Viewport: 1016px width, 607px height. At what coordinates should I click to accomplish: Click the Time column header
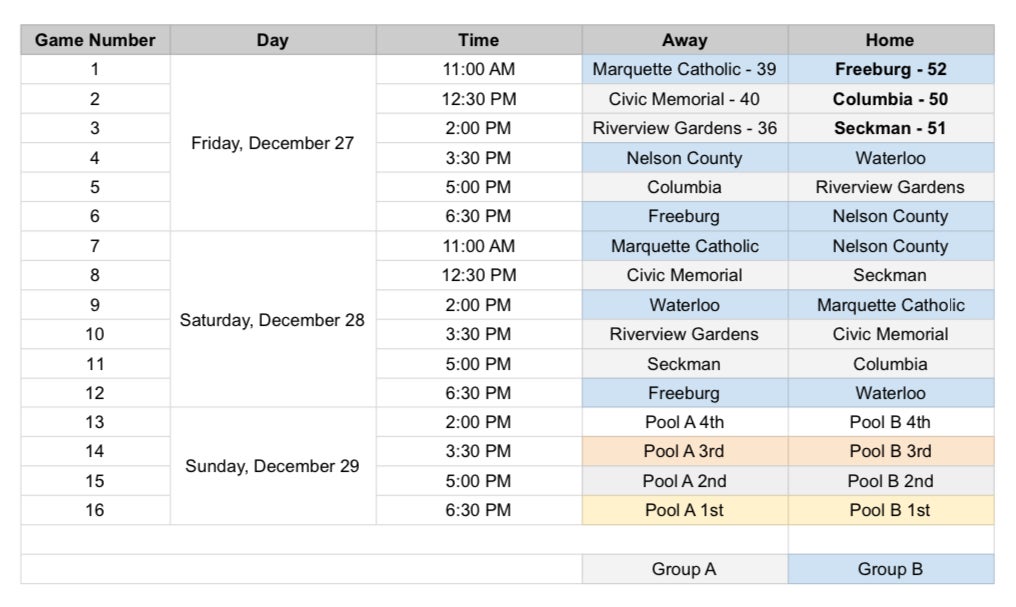[x=478, y=40]
